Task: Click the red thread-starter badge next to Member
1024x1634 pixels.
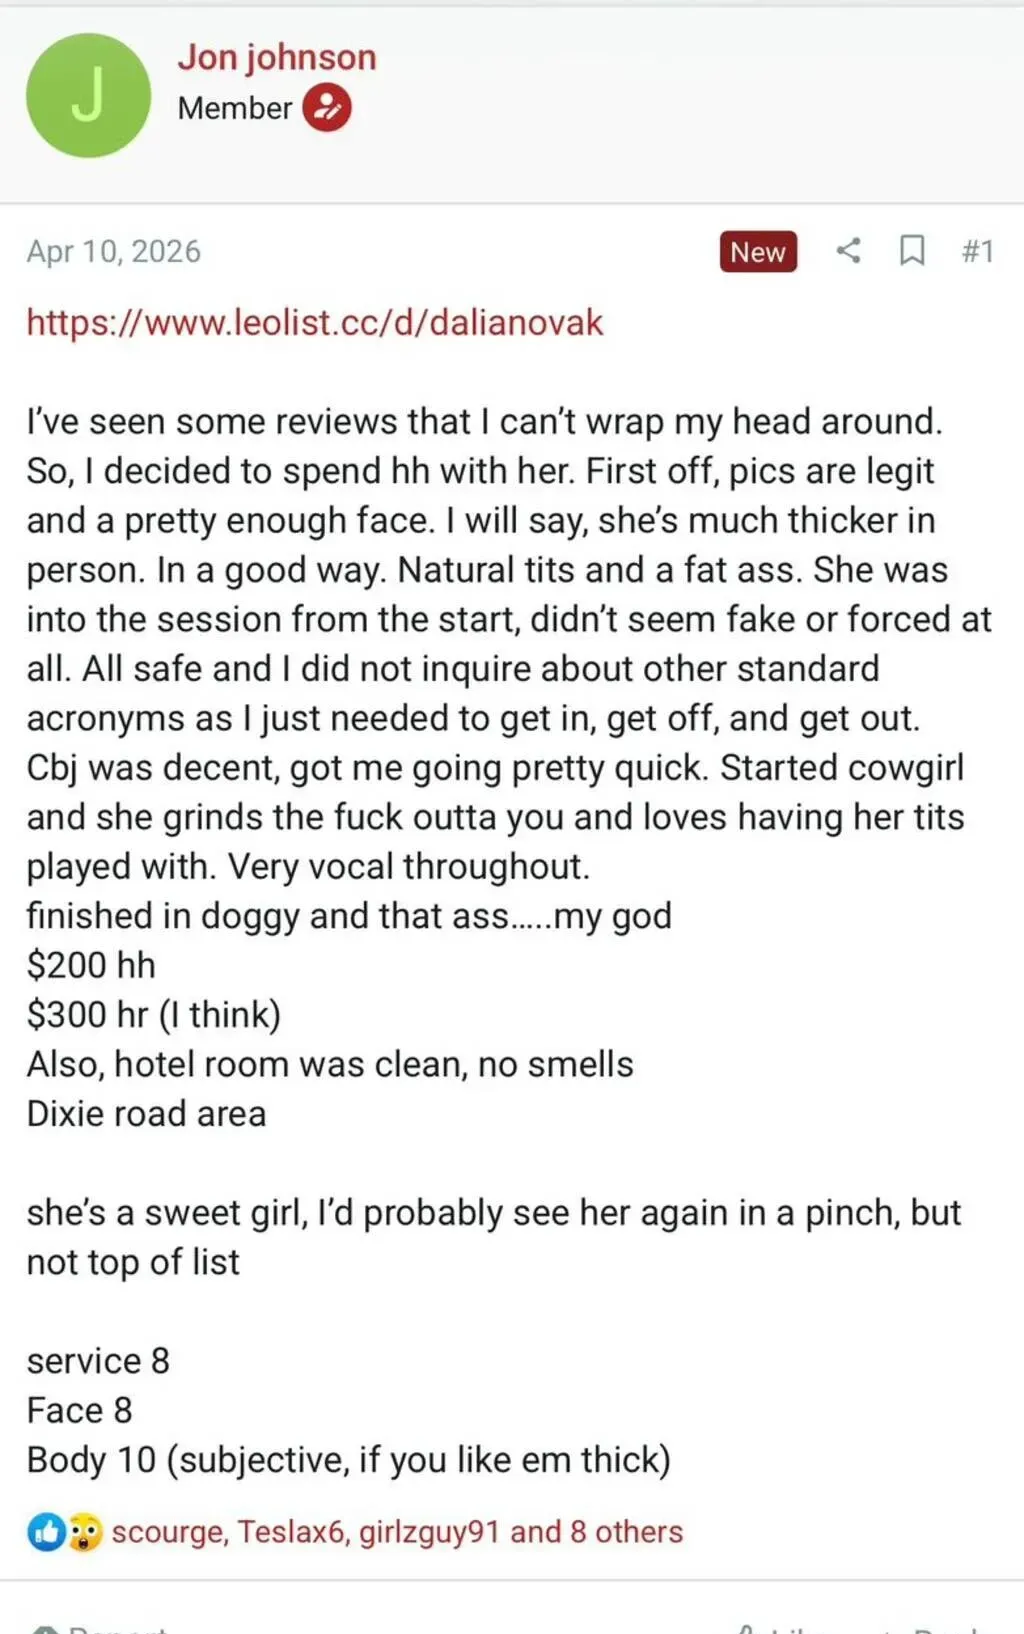Action: (x=327, y=108)
